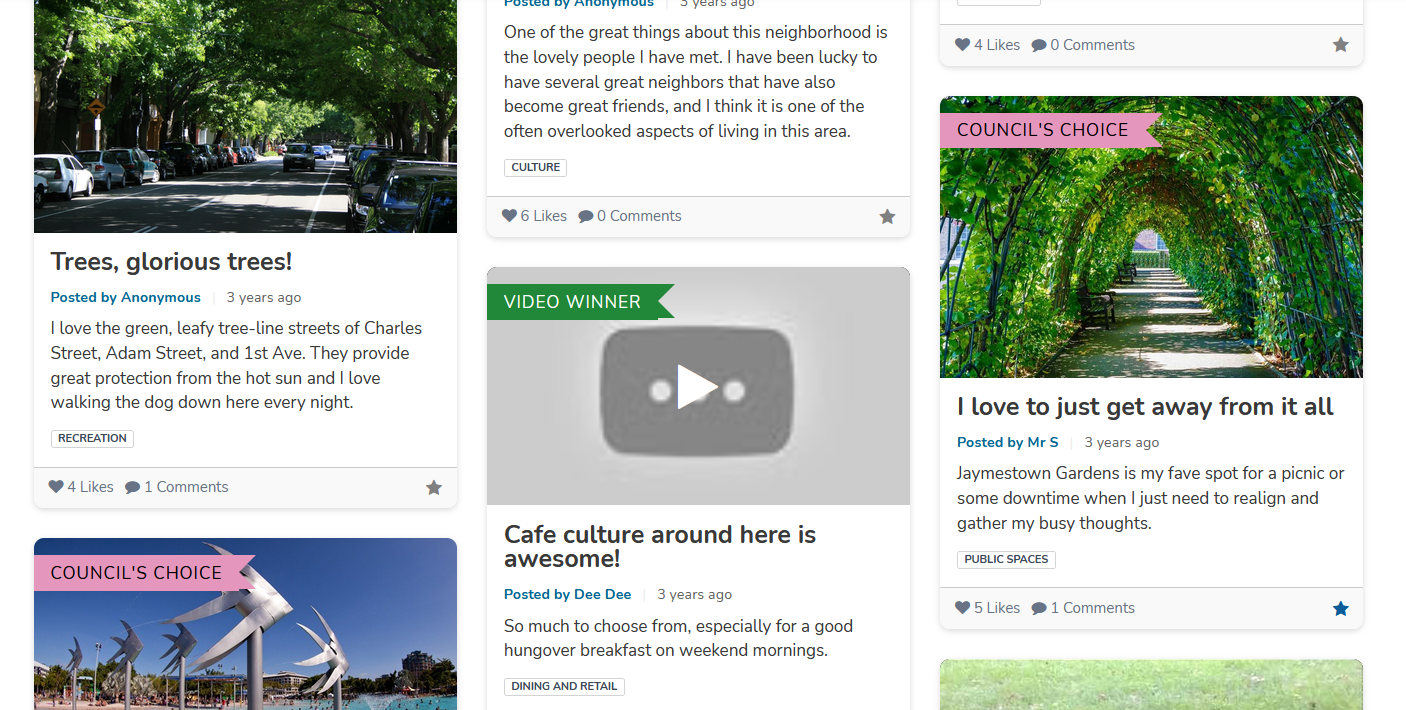Click 3 years ago under Cafe culture title
Image resolution: width=1406 pixels, height=710 pixels.
point(695,594)
